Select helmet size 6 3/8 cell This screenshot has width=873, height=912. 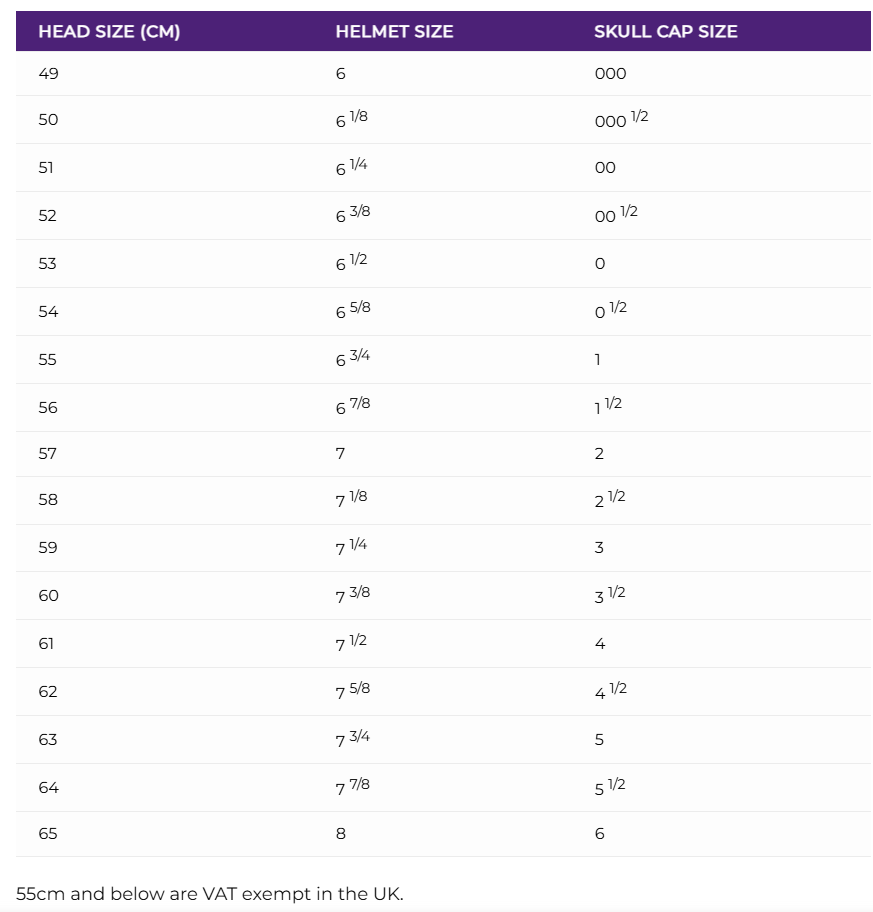tap(353, 215)
